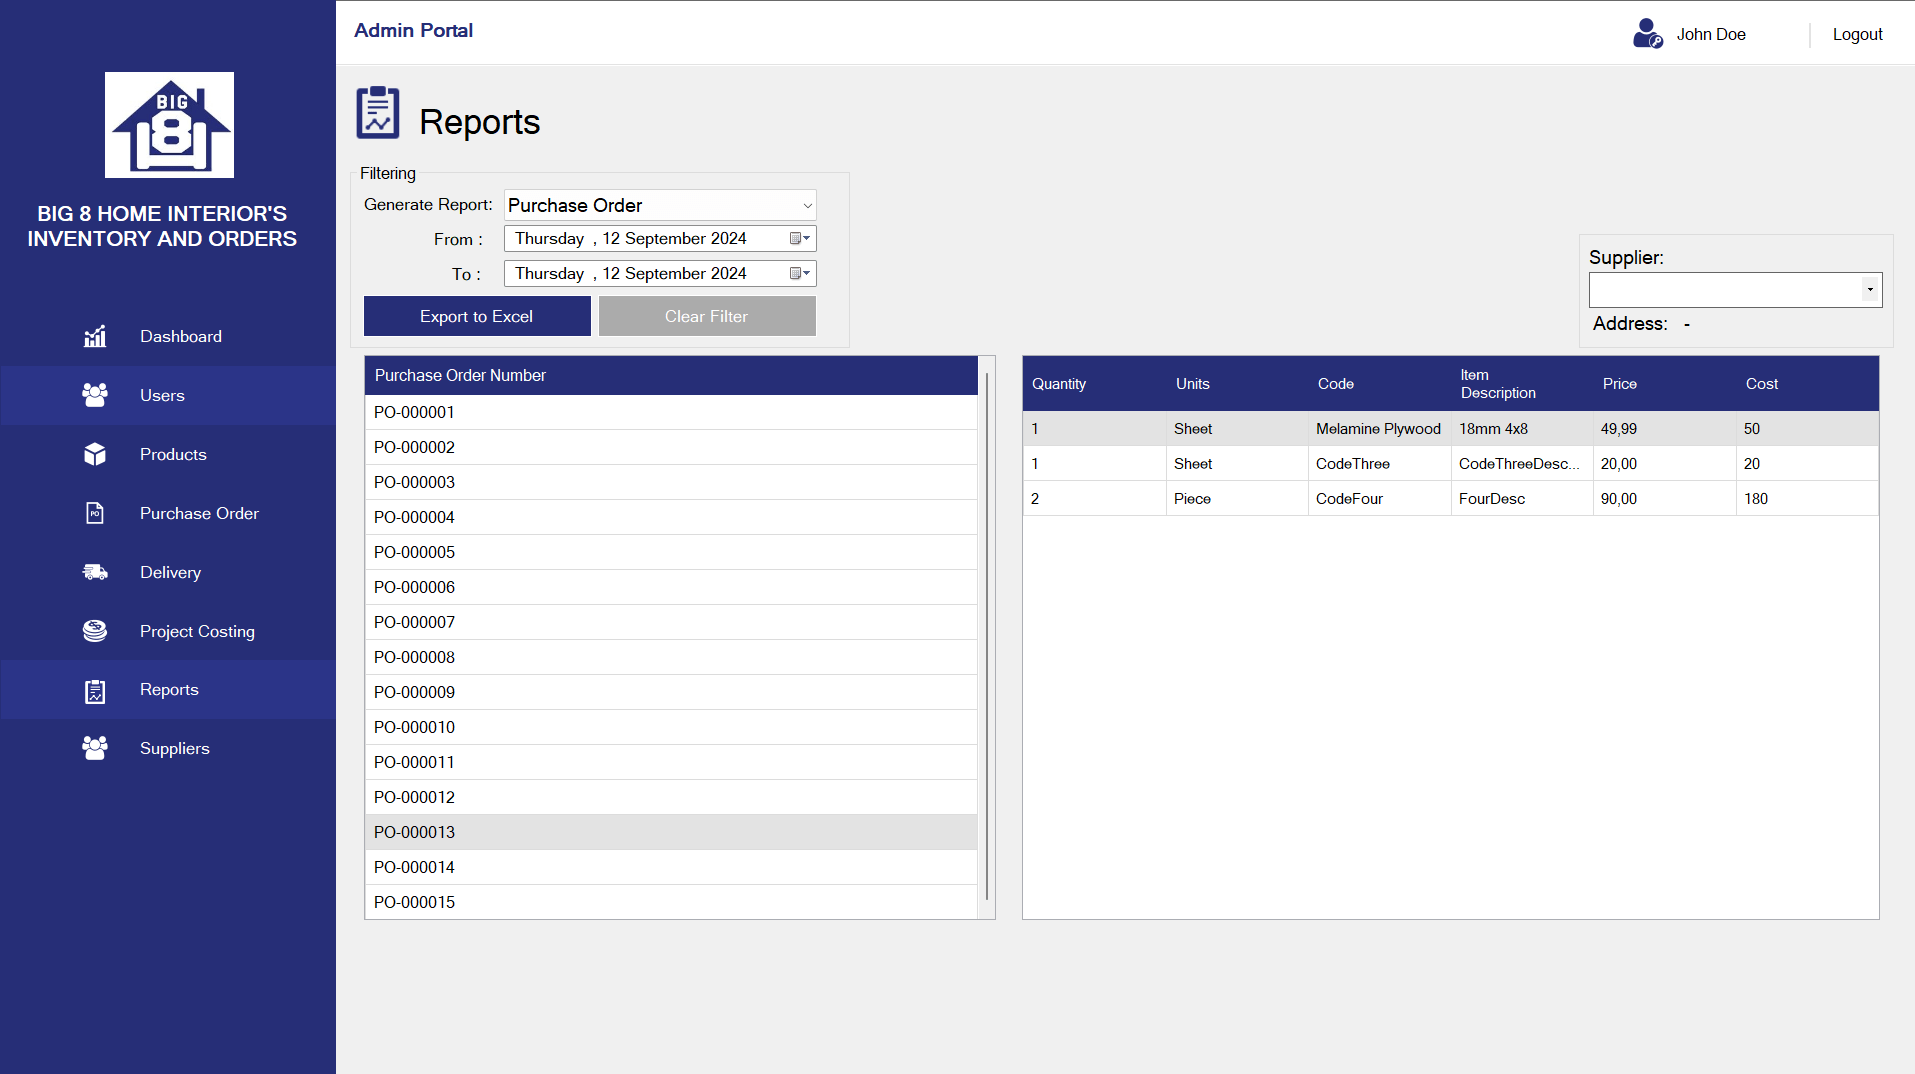The width and height of the screenshot is (1915, 1074).
Task: Open the Dashboard menu item
Action: click(x=168, y=336)
